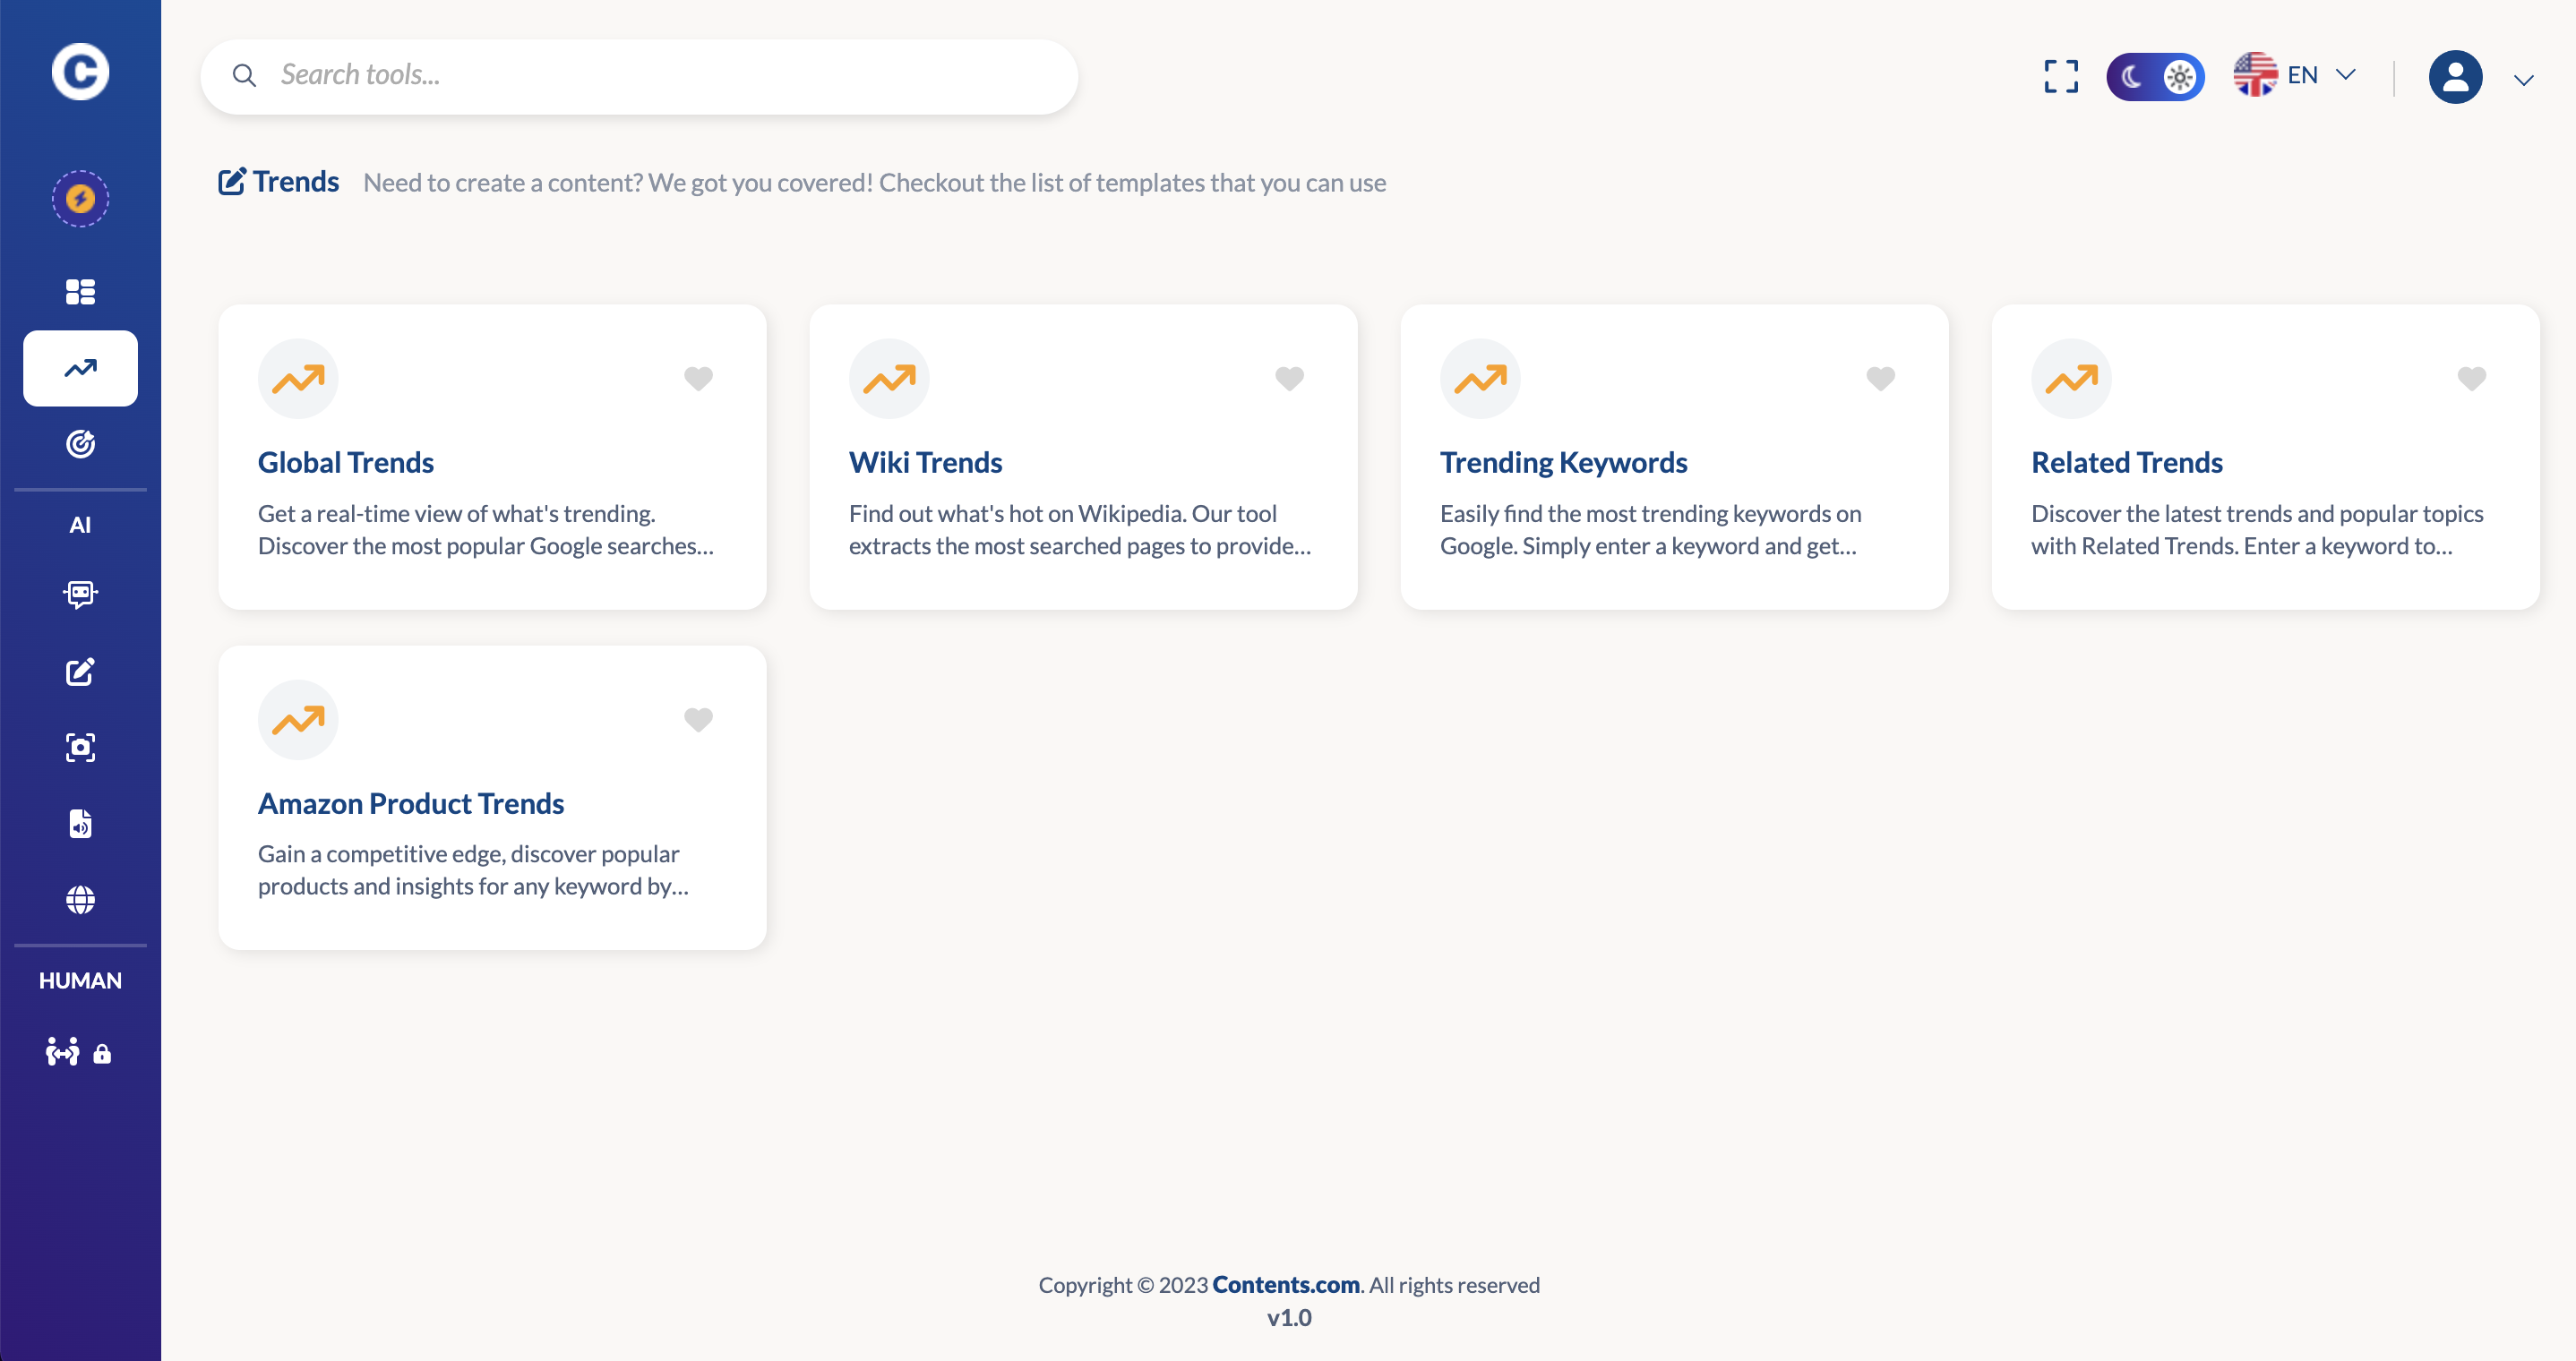Viewport: 2576px width, 1361px height.
Task: Select the Trends sidebar menu item
Action: point(80,368)
